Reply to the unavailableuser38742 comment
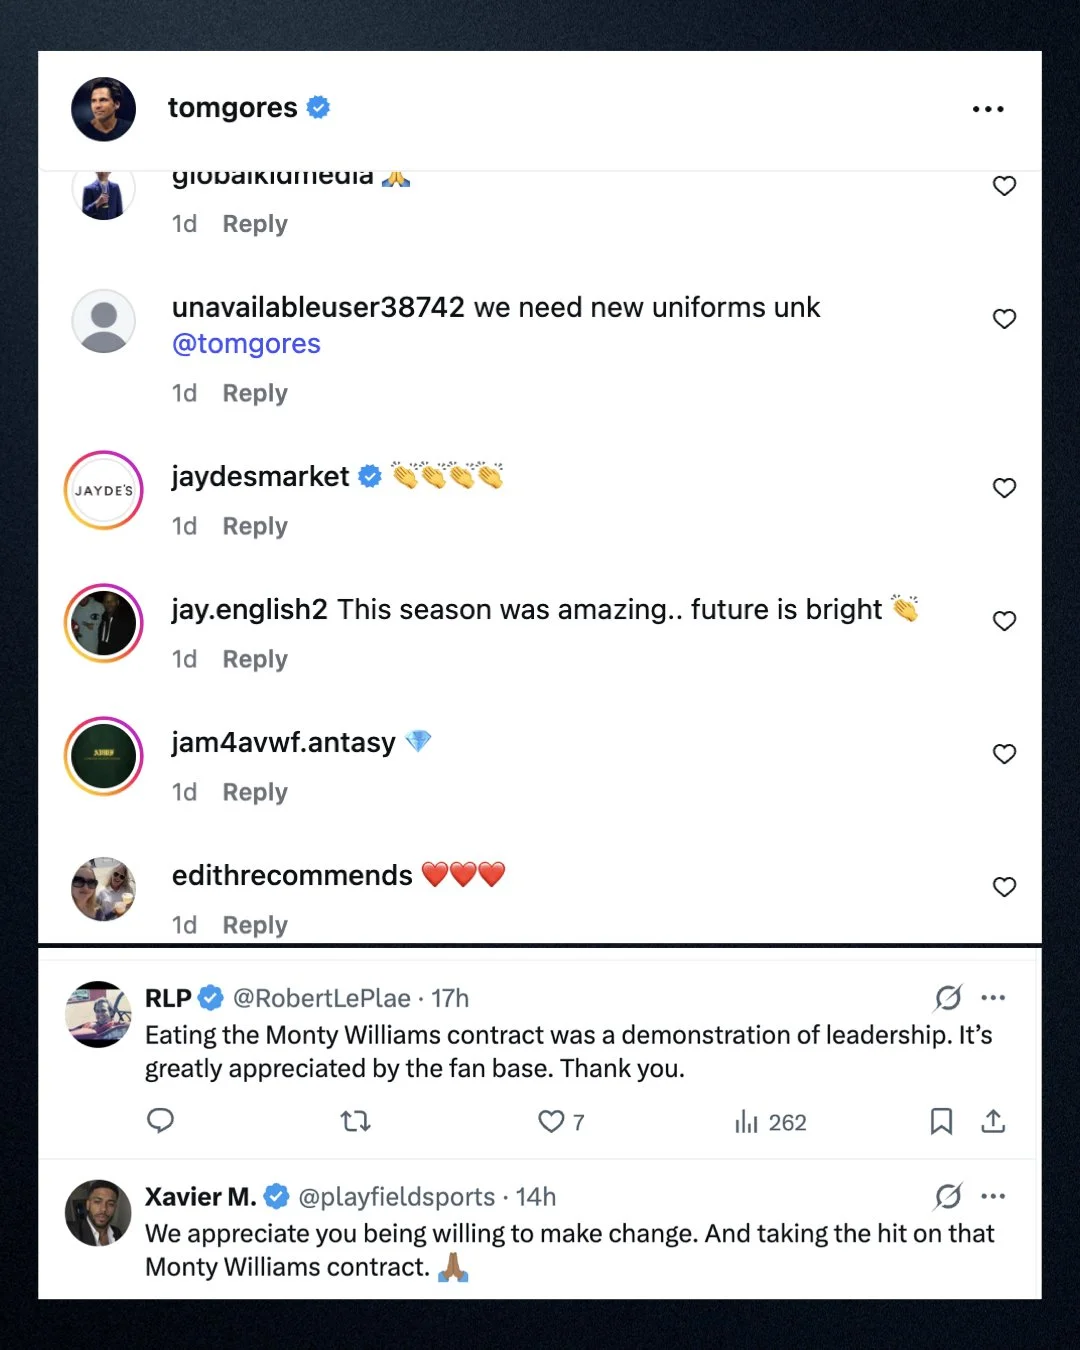Viewport: 1080px width, 1350px height. [255, 393]
